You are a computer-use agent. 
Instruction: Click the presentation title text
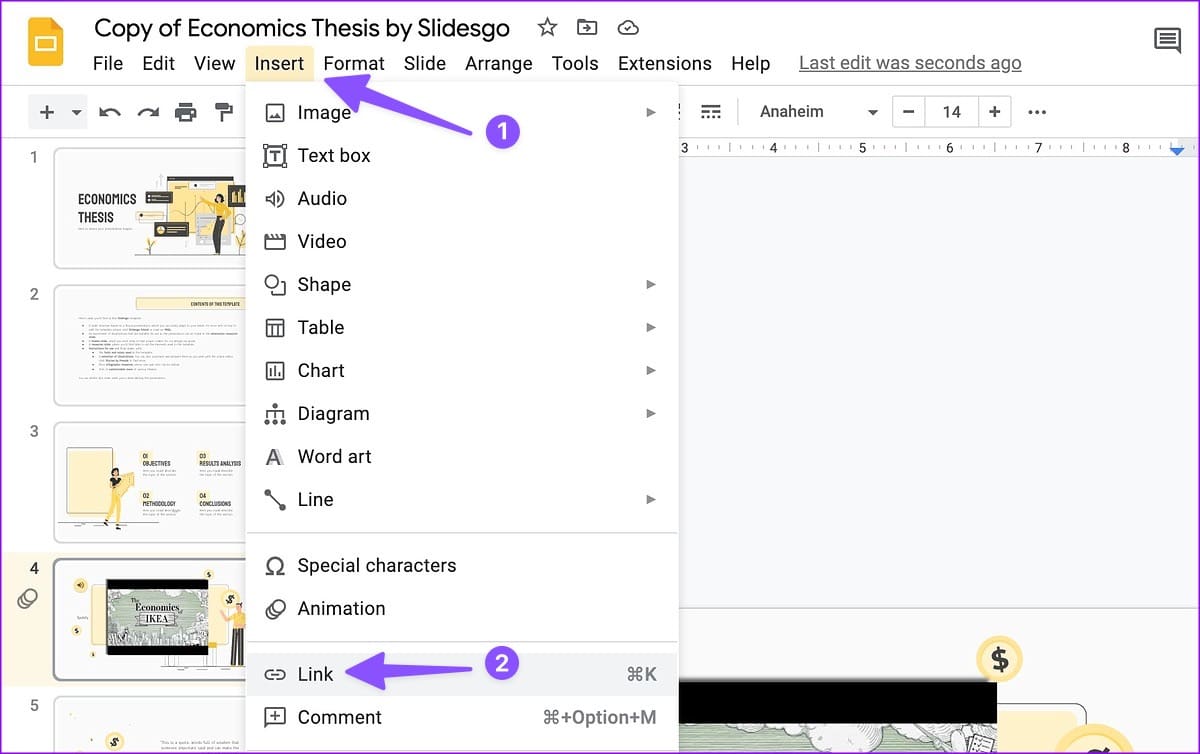click(x=302, y=28)
